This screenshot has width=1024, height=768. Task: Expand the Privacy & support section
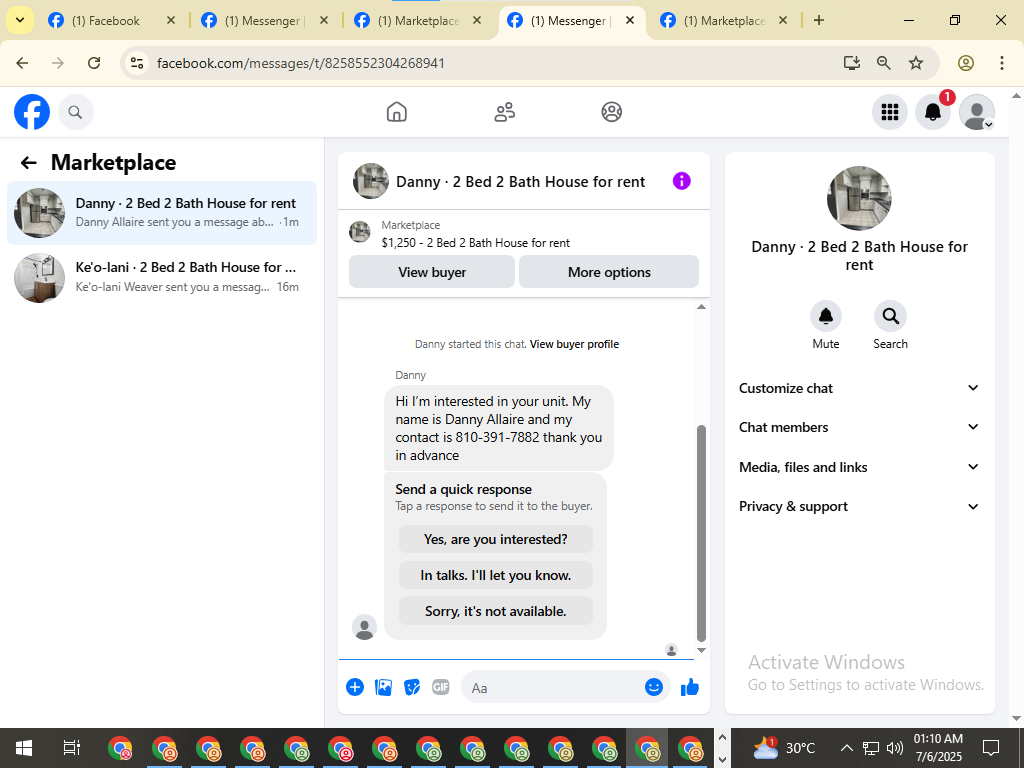(x=859, y=507)
